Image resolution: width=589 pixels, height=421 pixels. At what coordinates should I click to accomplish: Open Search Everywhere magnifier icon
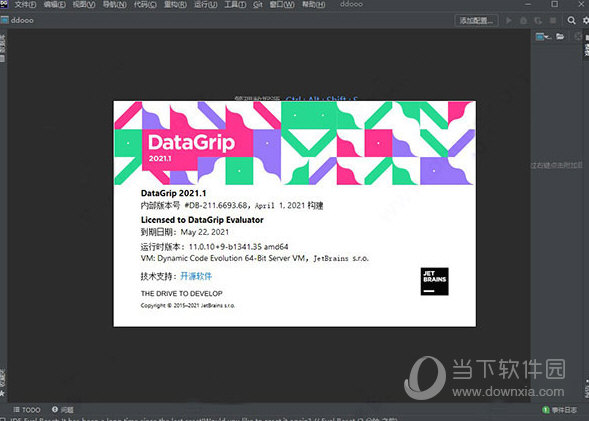point(571,20)
